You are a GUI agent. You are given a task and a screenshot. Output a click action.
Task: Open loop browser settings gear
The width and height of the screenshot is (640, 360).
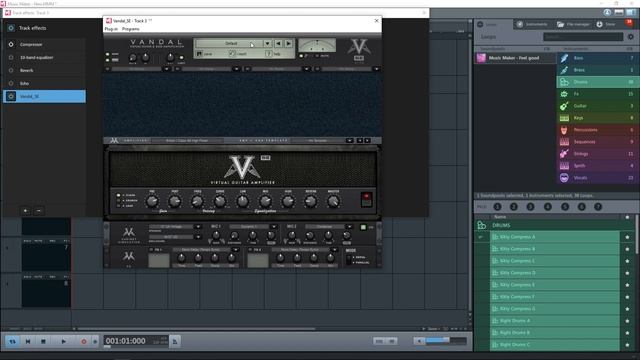pos(631,37)
